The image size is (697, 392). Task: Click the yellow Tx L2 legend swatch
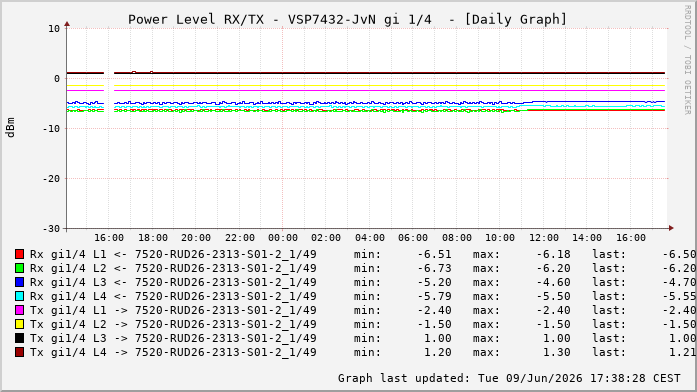(19, 324)
